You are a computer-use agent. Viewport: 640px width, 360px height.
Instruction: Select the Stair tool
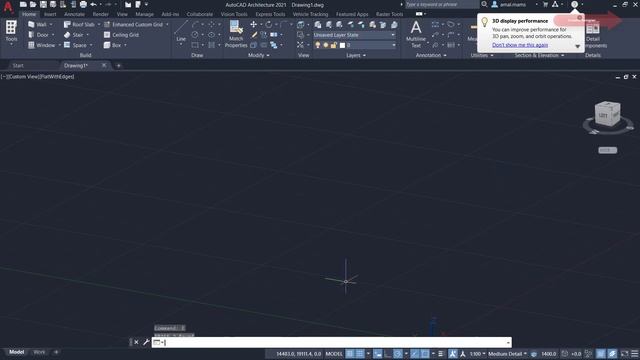[x=73, y=35]
